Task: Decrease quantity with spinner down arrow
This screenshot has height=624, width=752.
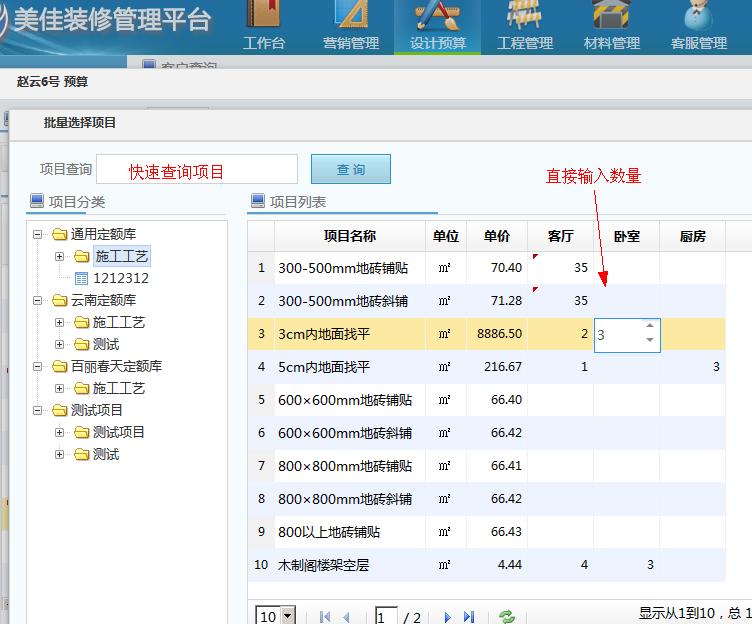Action: (650, 340)
